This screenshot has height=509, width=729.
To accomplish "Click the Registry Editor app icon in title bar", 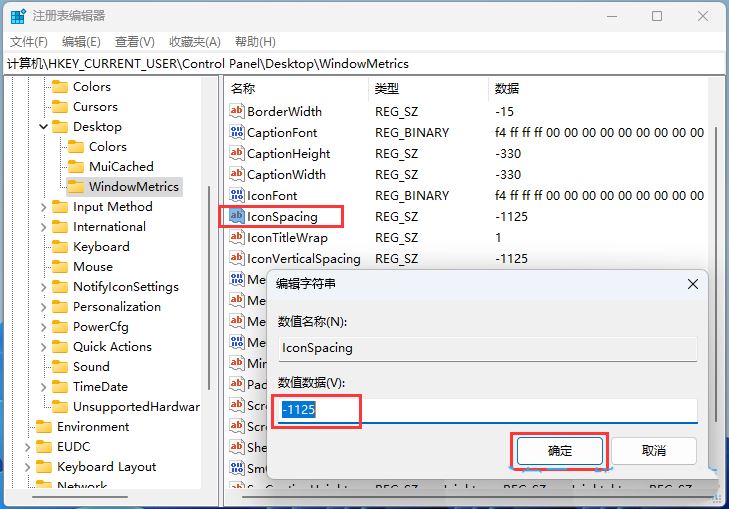I will 17,16.
